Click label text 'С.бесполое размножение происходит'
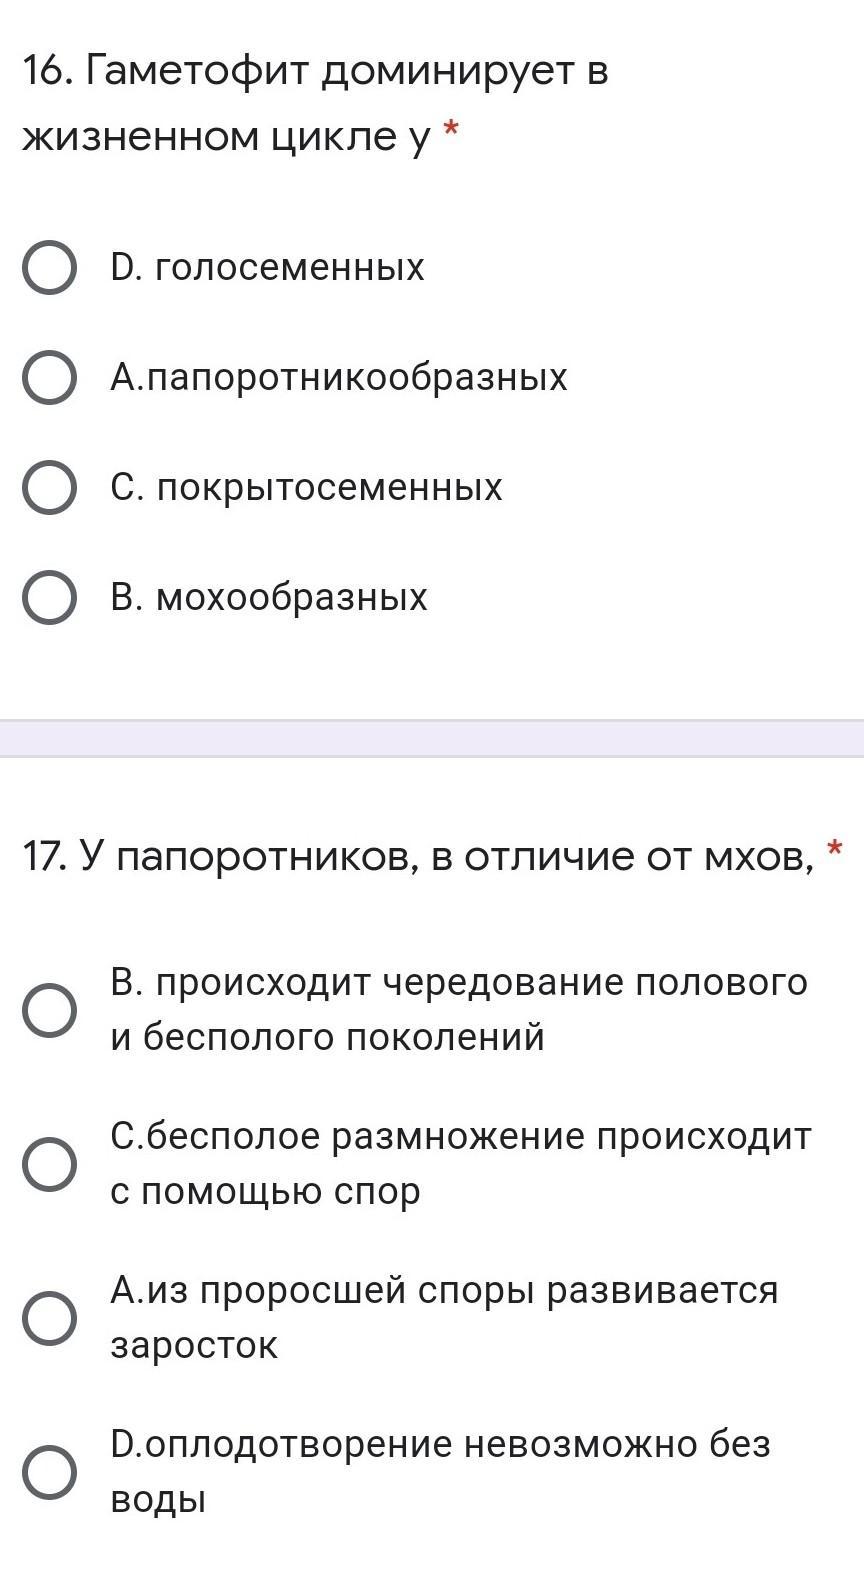 [x=461, y=1137]
